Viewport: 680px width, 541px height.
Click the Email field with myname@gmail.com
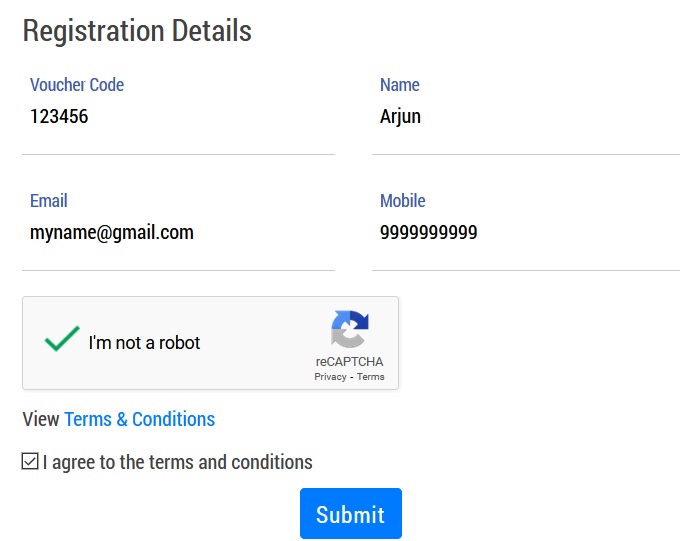(x=178, y=233)
